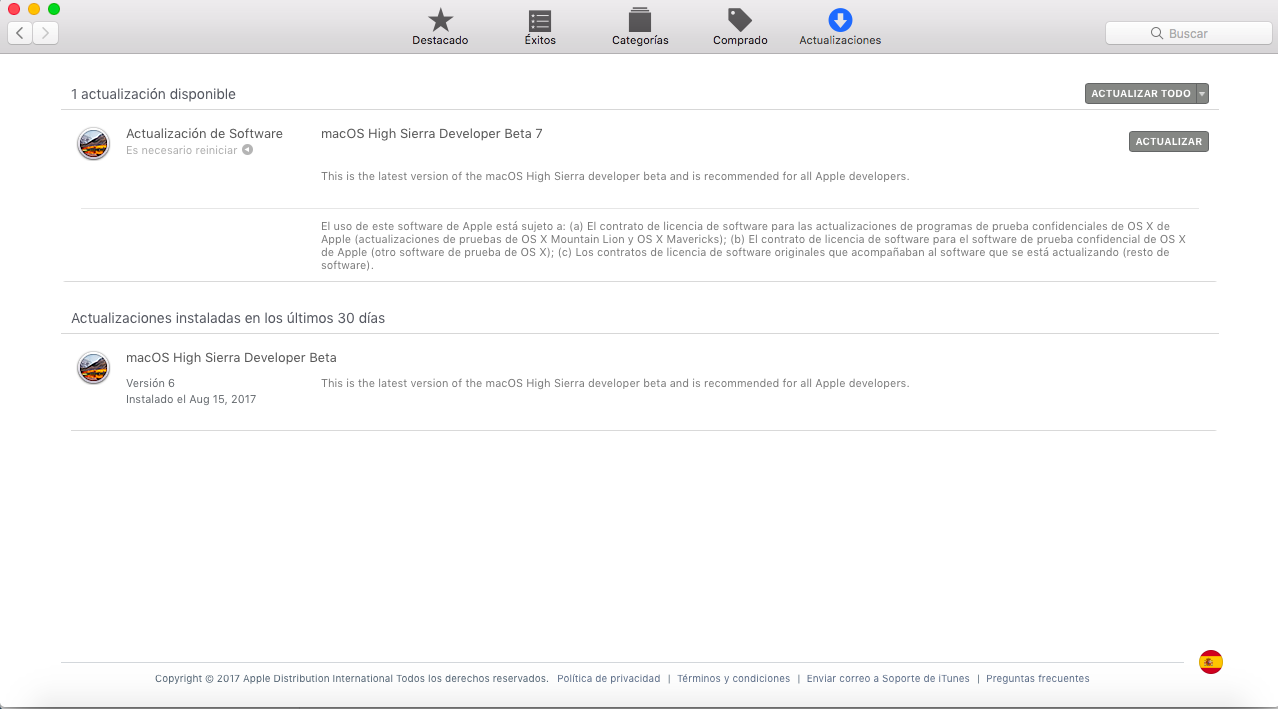Open the Comprado tag tab
Image resolution: width=1278 pixels, height=709 pixels.
[740, 27]
